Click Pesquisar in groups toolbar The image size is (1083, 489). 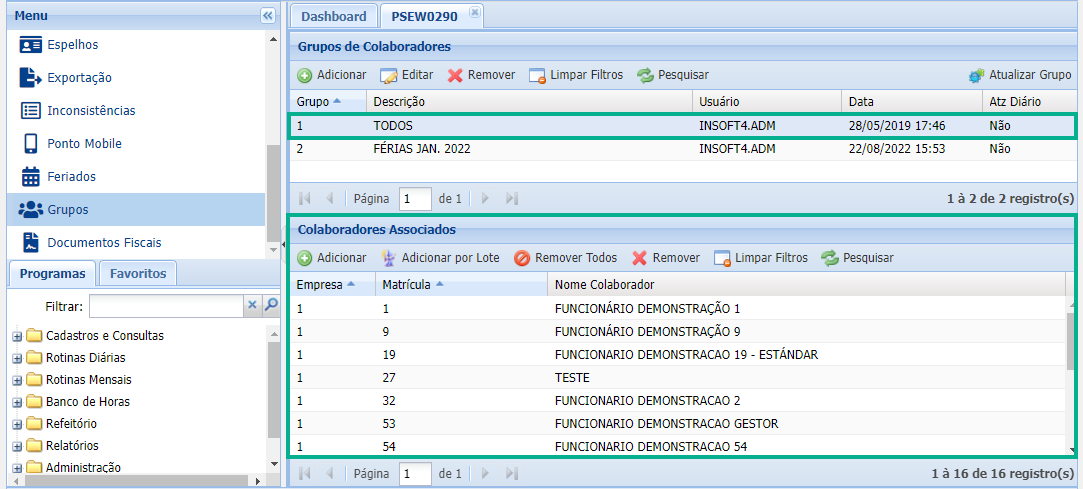point(673,75)
